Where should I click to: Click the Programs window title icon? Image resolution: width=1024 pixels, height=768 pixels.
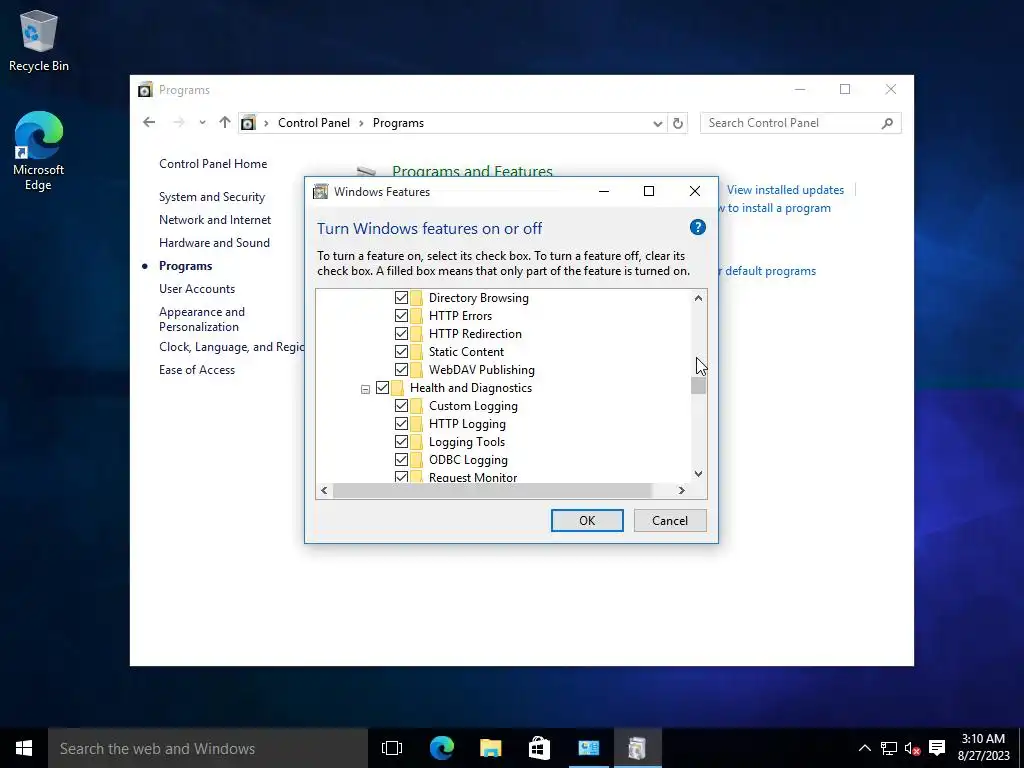(145, 89)
